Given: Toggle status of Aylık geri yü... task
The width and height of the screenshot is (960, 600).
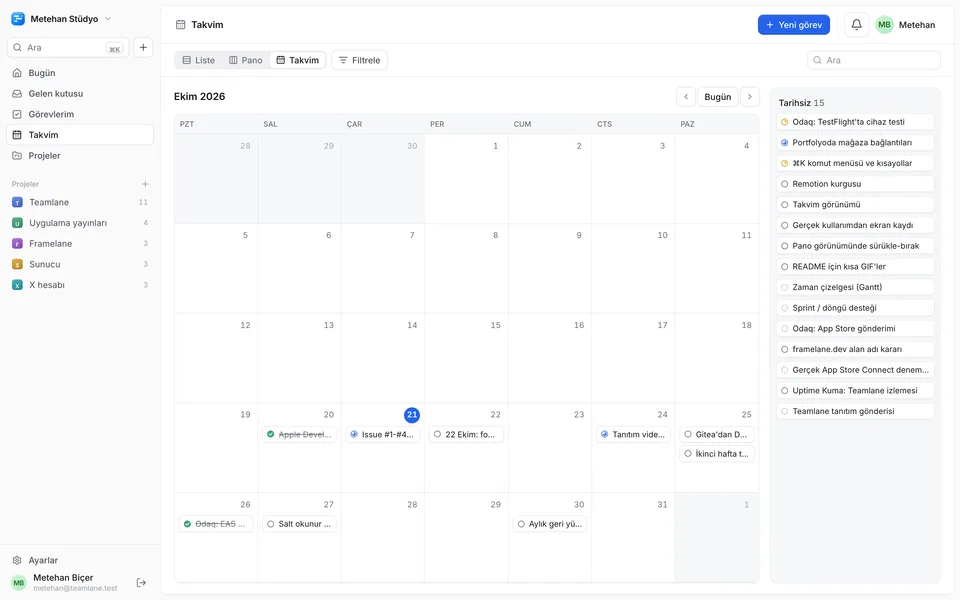Looking at the screenshot, I should pos(521,524).
